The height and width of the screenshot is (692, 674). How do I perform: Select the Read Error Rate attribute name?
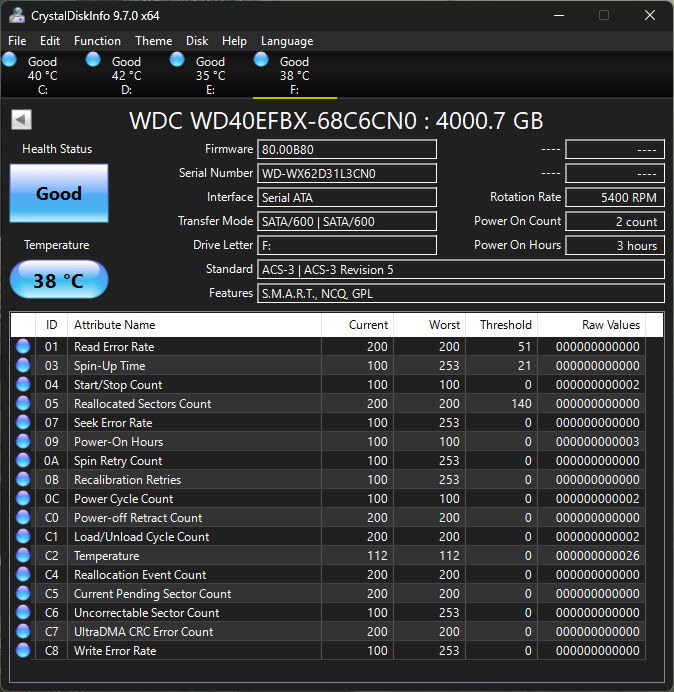pos(114,347)
